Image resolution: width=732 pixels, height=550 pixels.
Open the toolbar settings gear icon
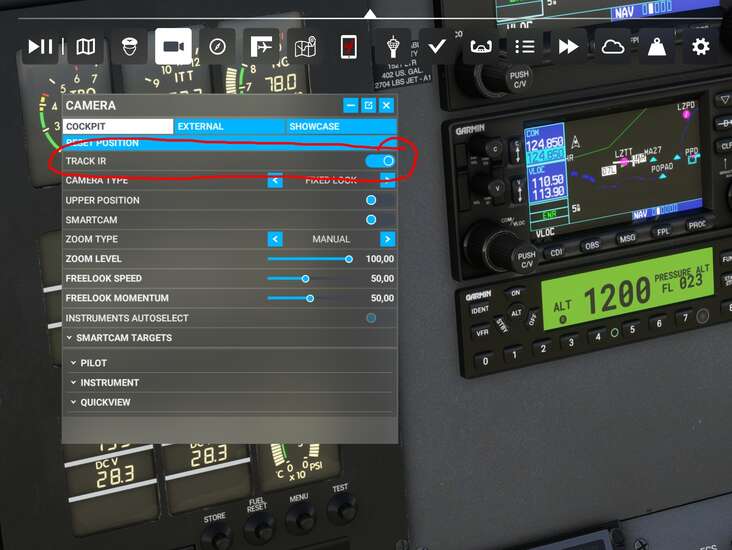[x=701, y=47]
